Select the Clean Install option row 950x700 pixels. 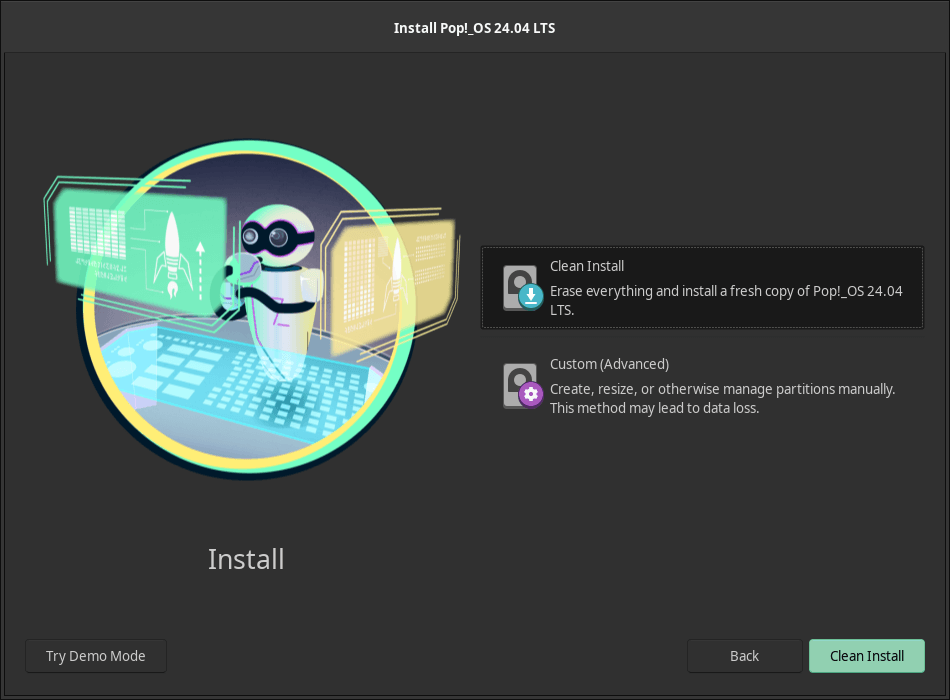[x=702, y=288]
